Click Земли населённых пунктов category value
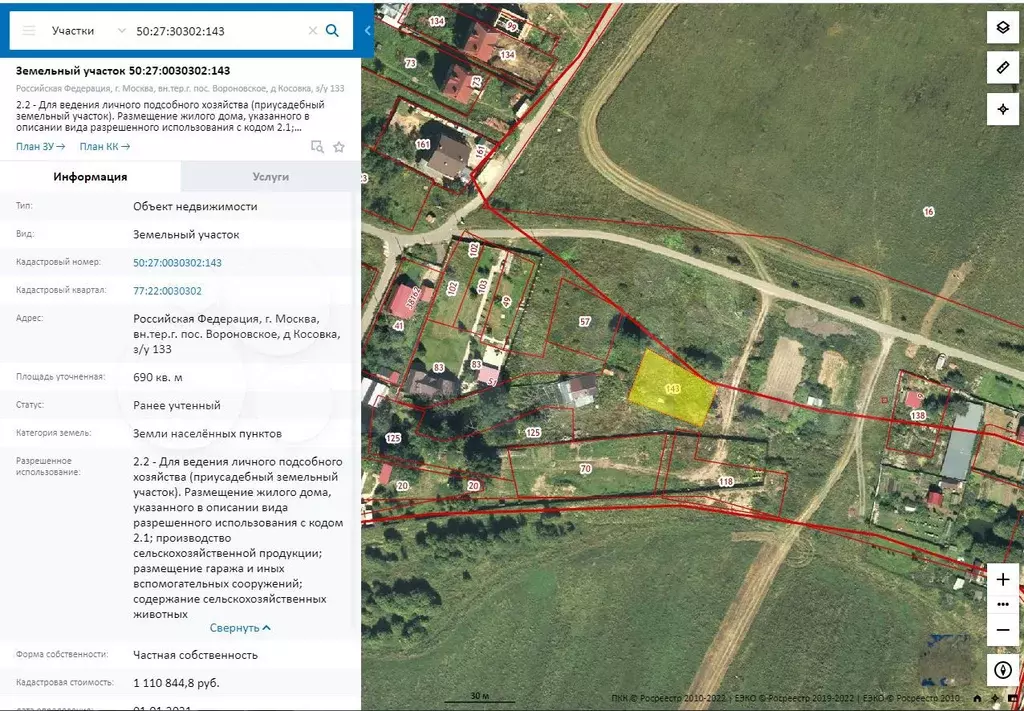 (x=208, y=434)
